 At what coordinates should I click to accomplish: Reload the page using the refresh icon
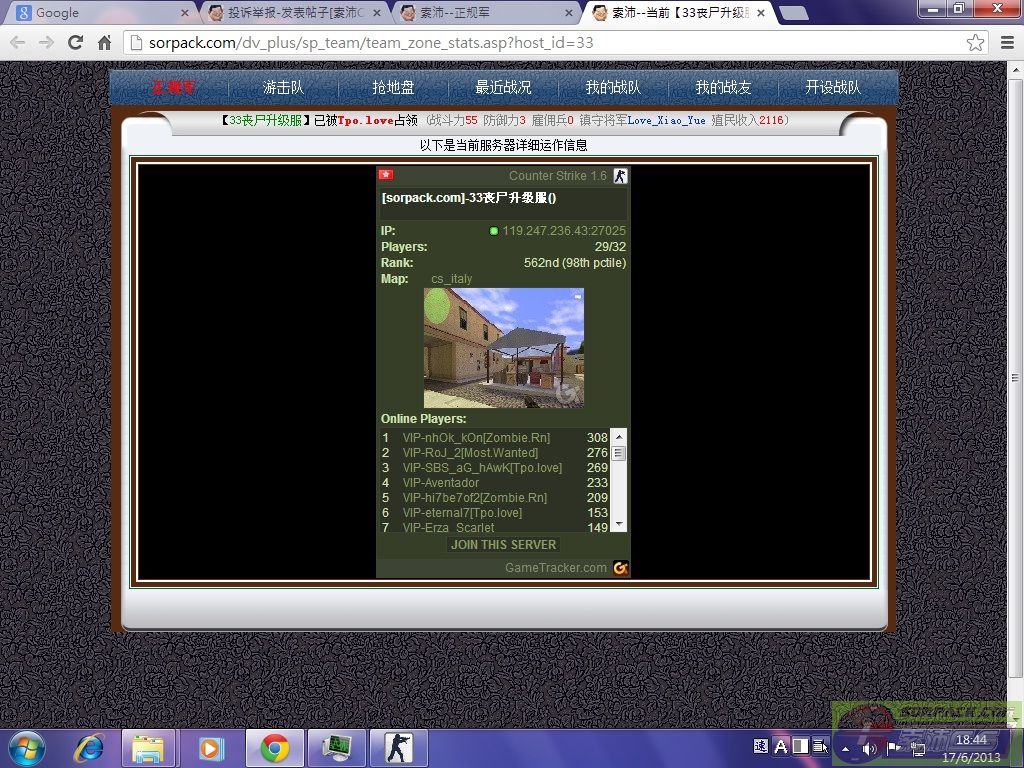coord(75,43)
